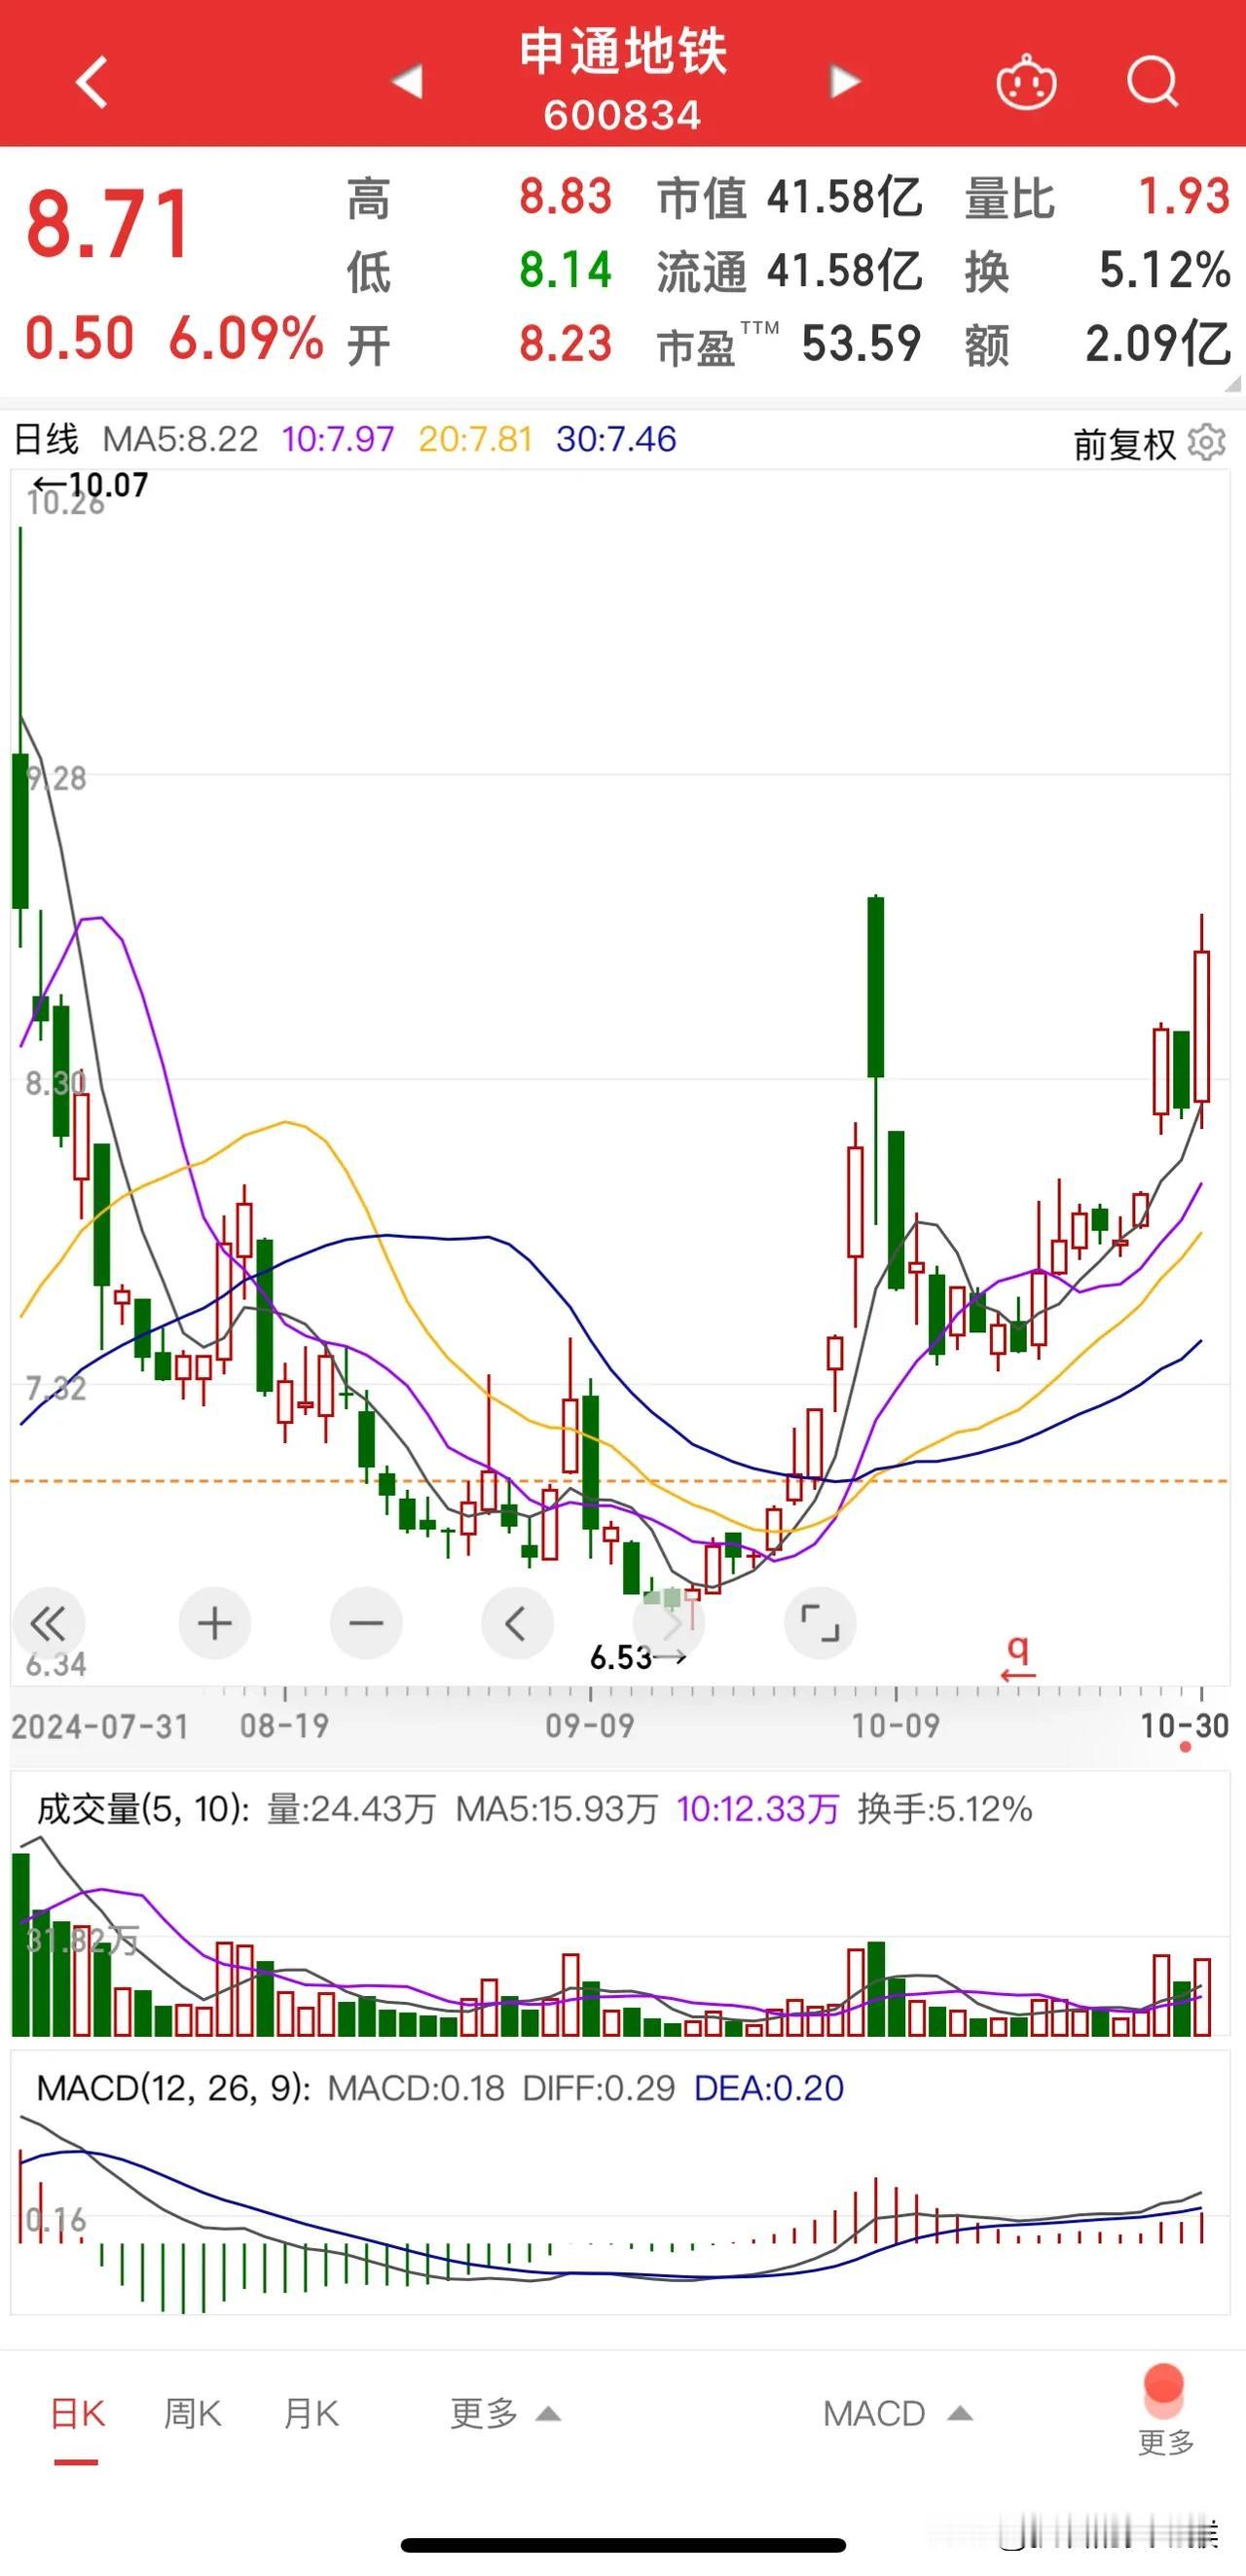Tap the red 更多 floating button

1165,2410
